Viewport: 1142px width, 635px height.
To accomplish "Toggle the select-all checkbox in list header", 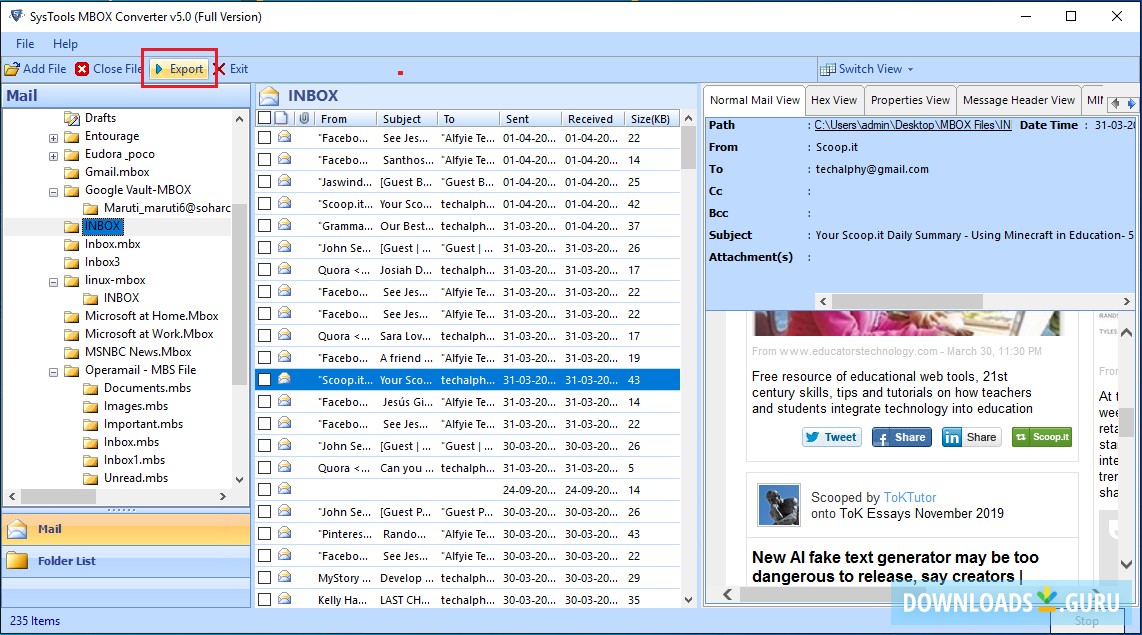I will click(264, 118).
